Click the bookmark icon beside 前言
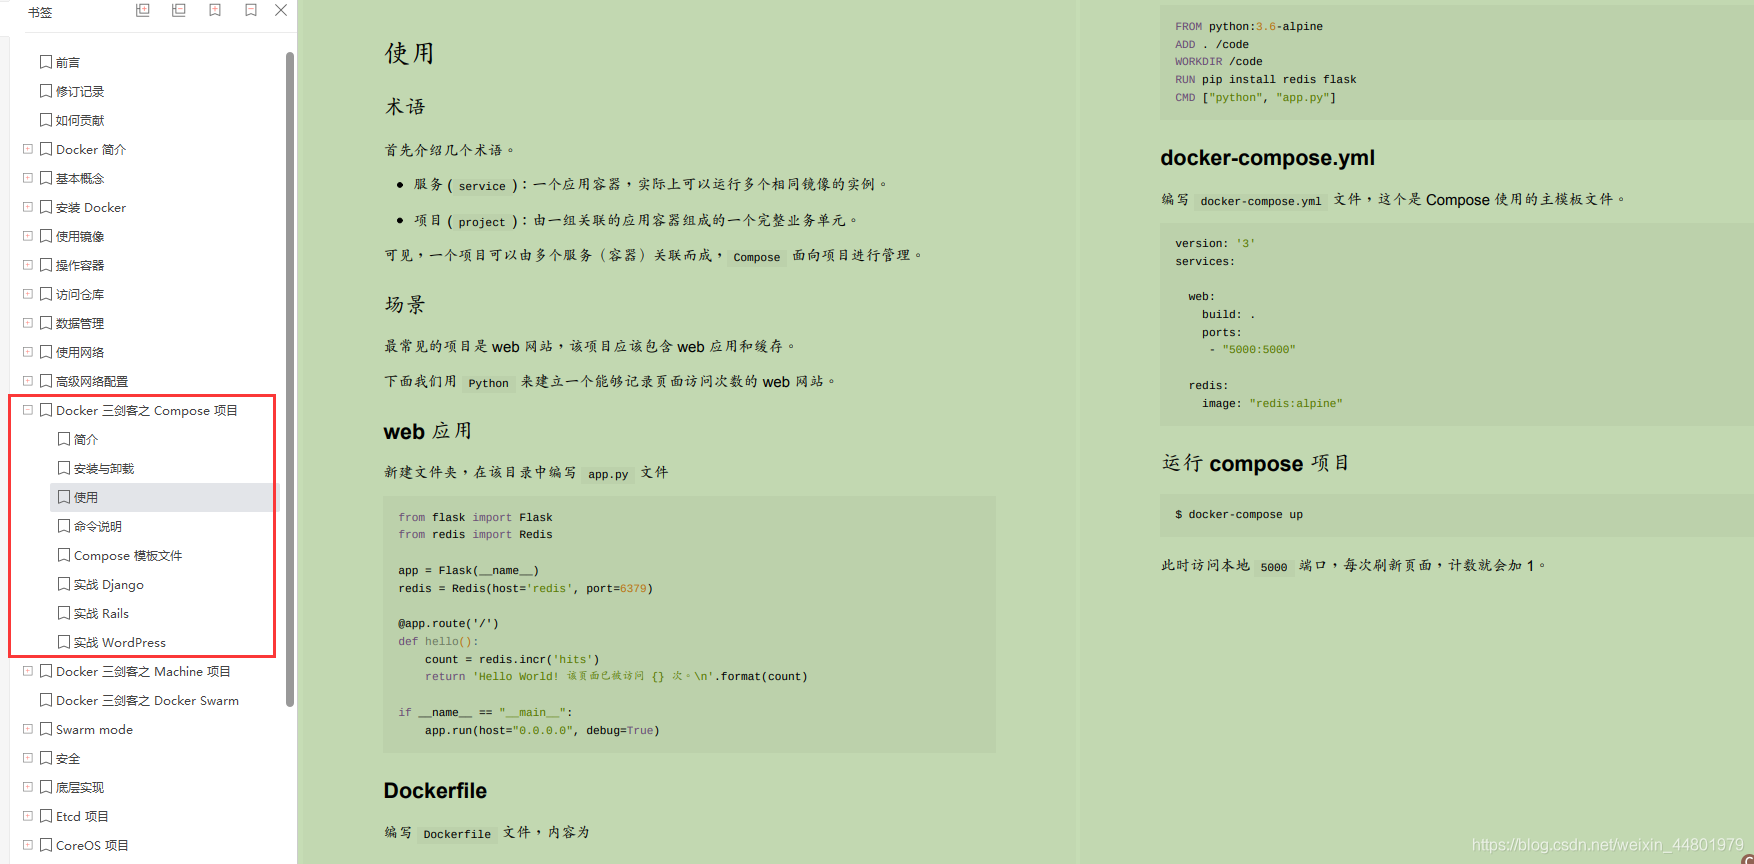Viewport: 1754px width, 864px height. [46, 62]
